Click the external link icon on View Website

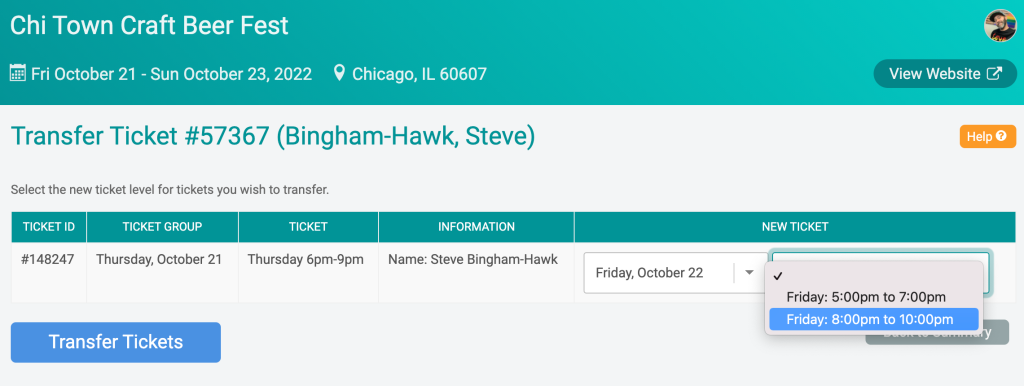pyautogui.click(x=994, y=74)
